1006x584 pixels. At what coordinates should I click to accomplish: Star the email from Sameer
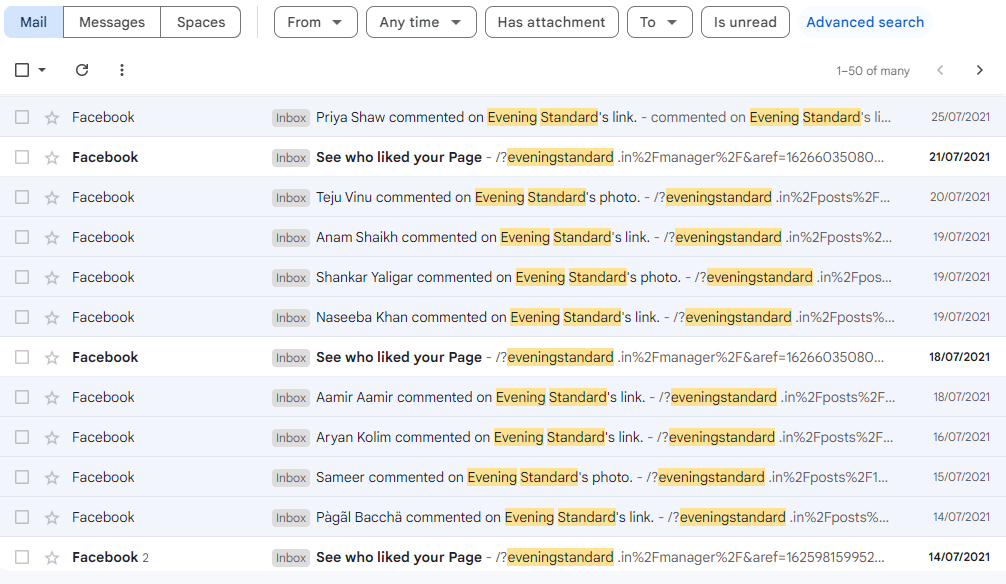51,477
